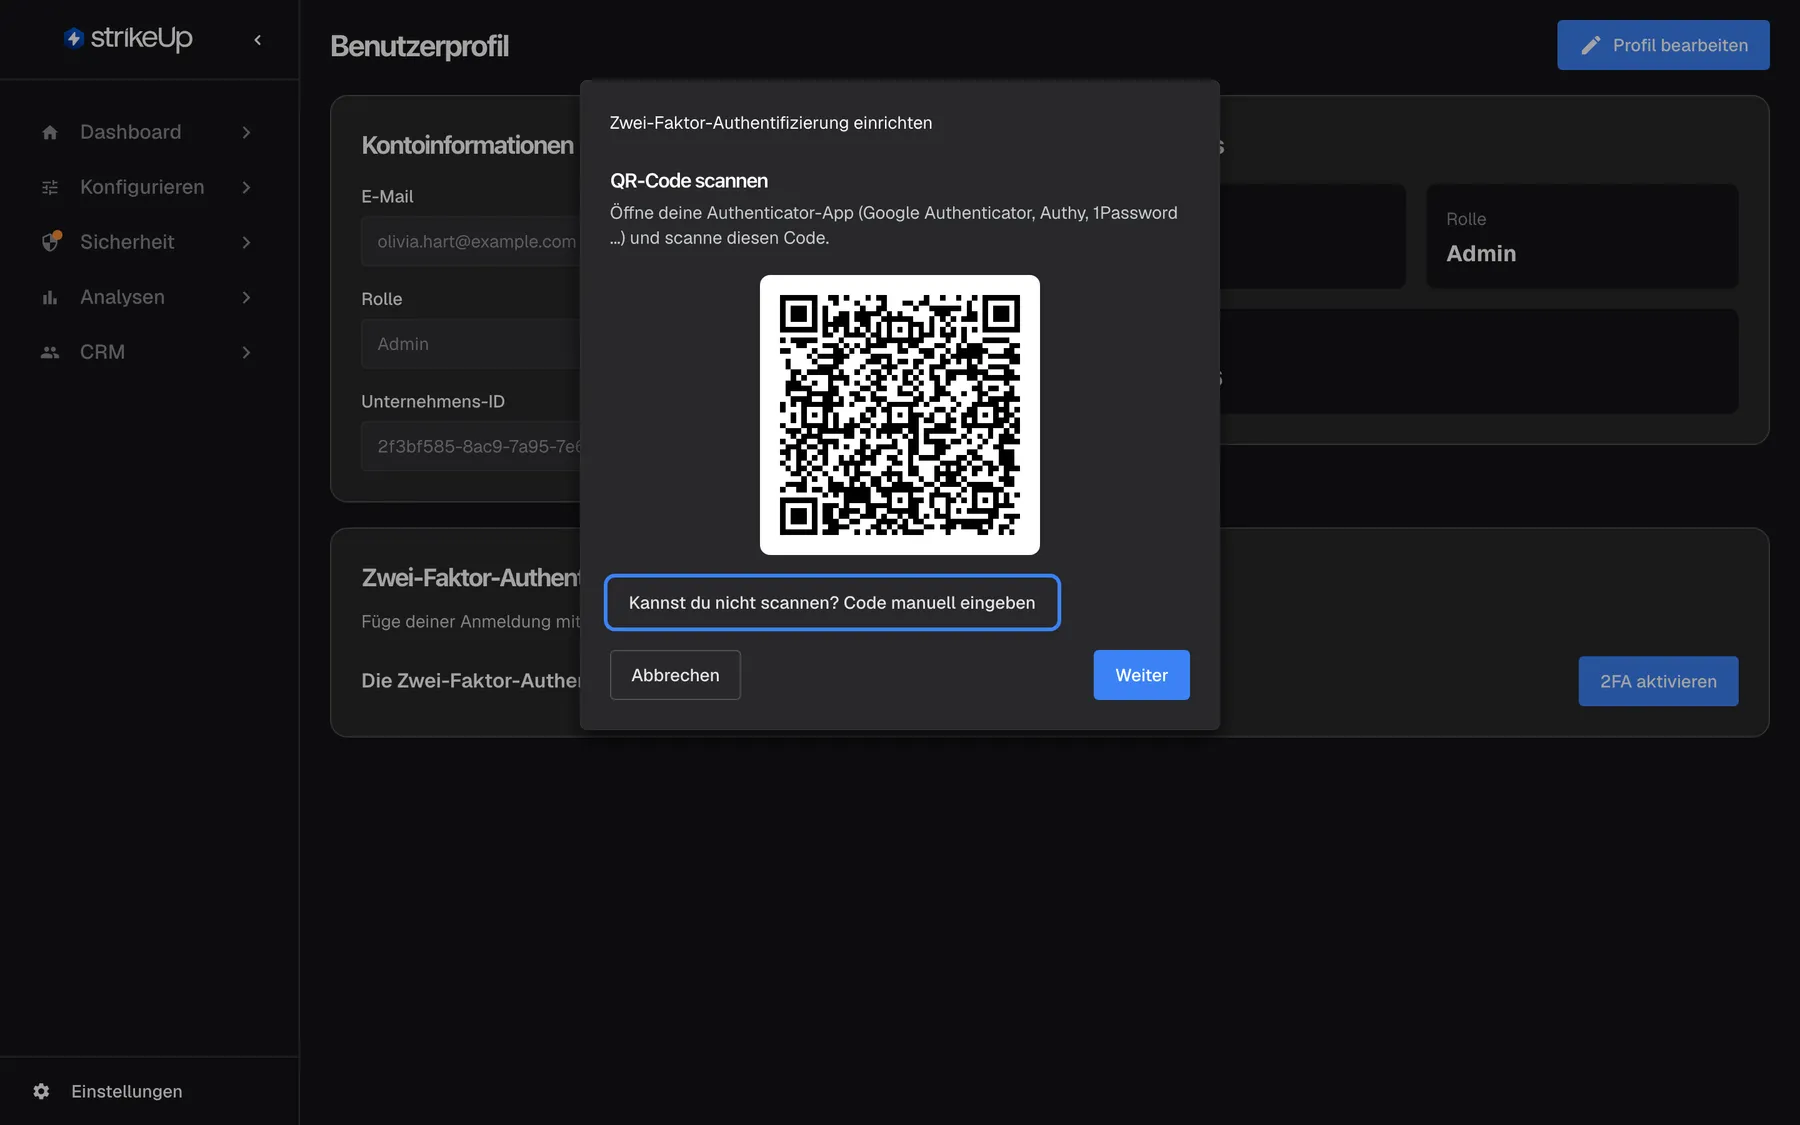Expand the CRM menu chevron
The image size is (1800, 1125).
tap(246, 352)
